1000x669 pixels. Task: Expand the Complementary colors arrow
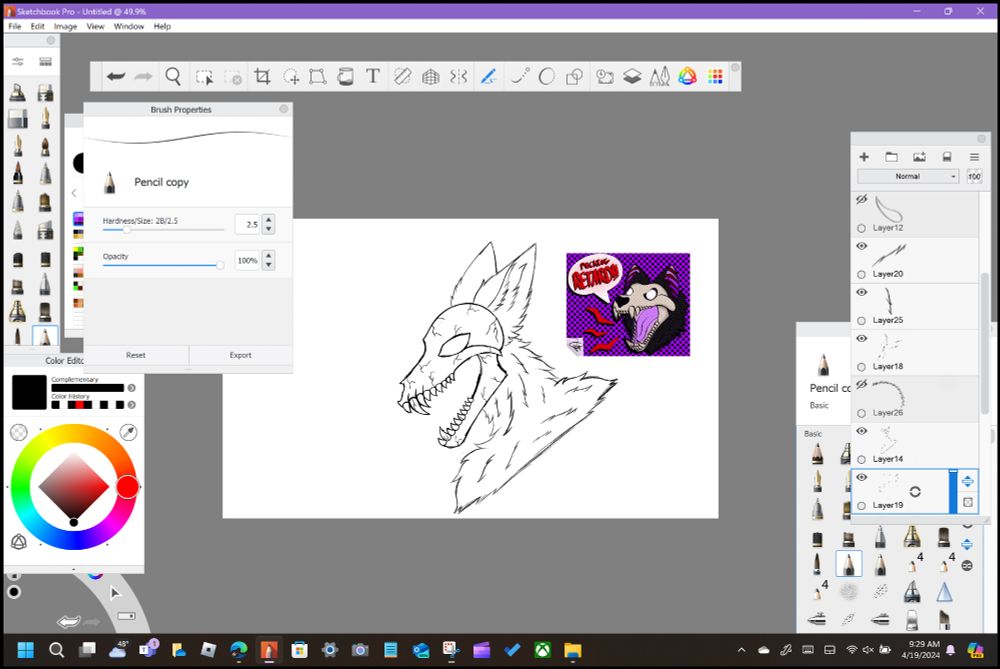coord(131,388)
